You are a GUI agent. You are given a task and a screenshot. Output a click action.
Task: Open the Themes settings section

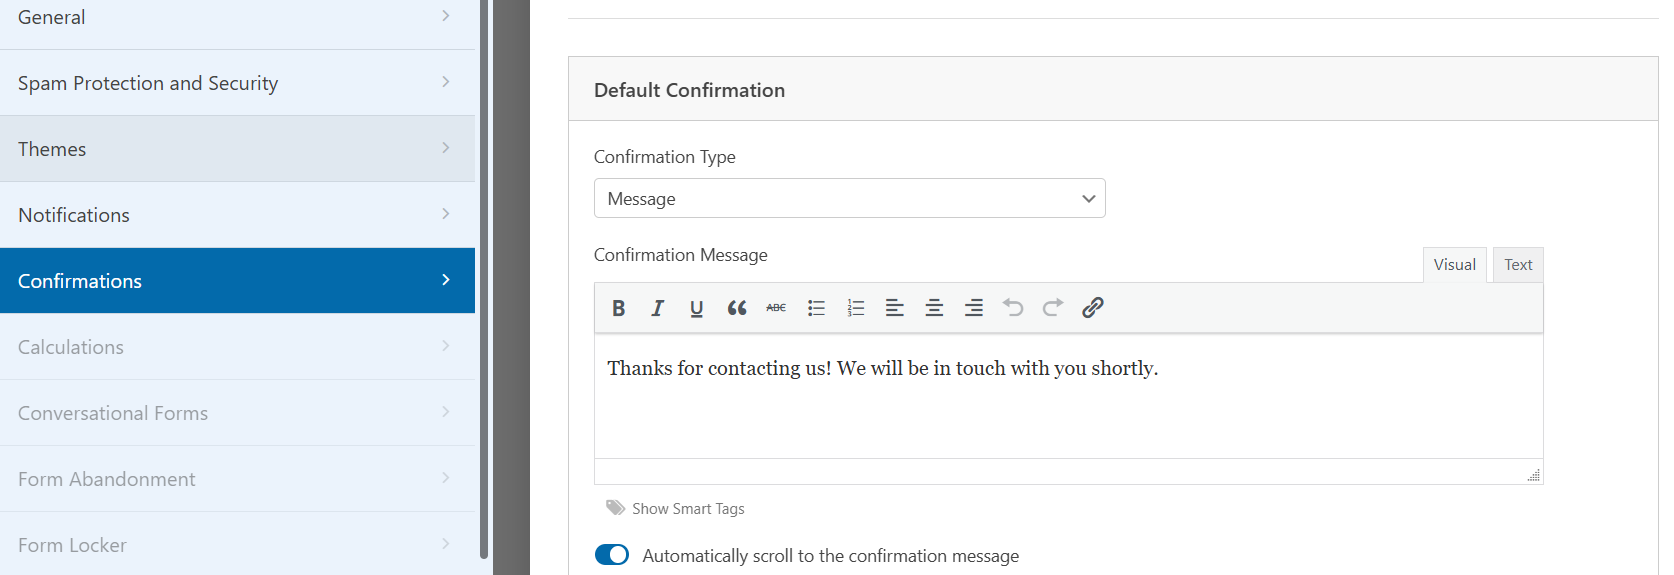[237, 149]
